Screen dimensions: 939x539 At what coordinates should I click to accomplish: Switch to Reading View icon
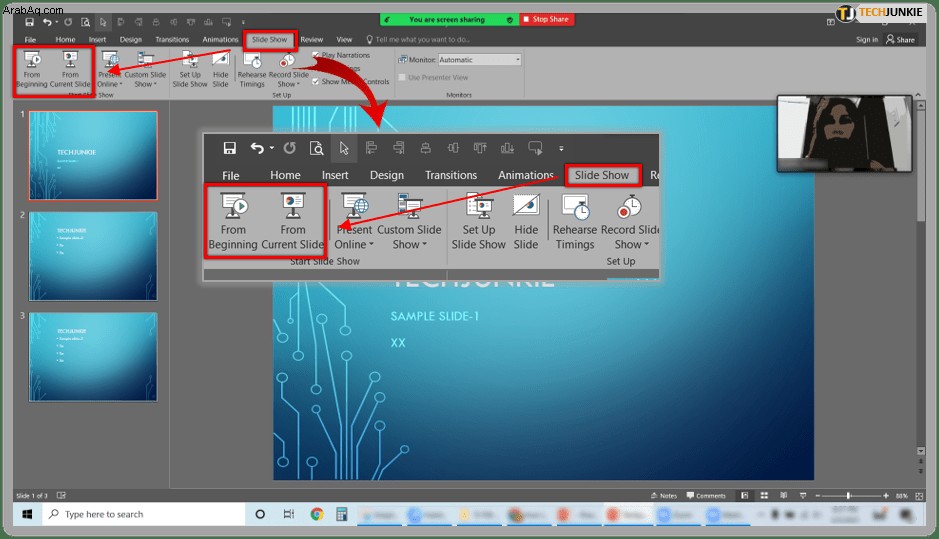click(784, 496)
